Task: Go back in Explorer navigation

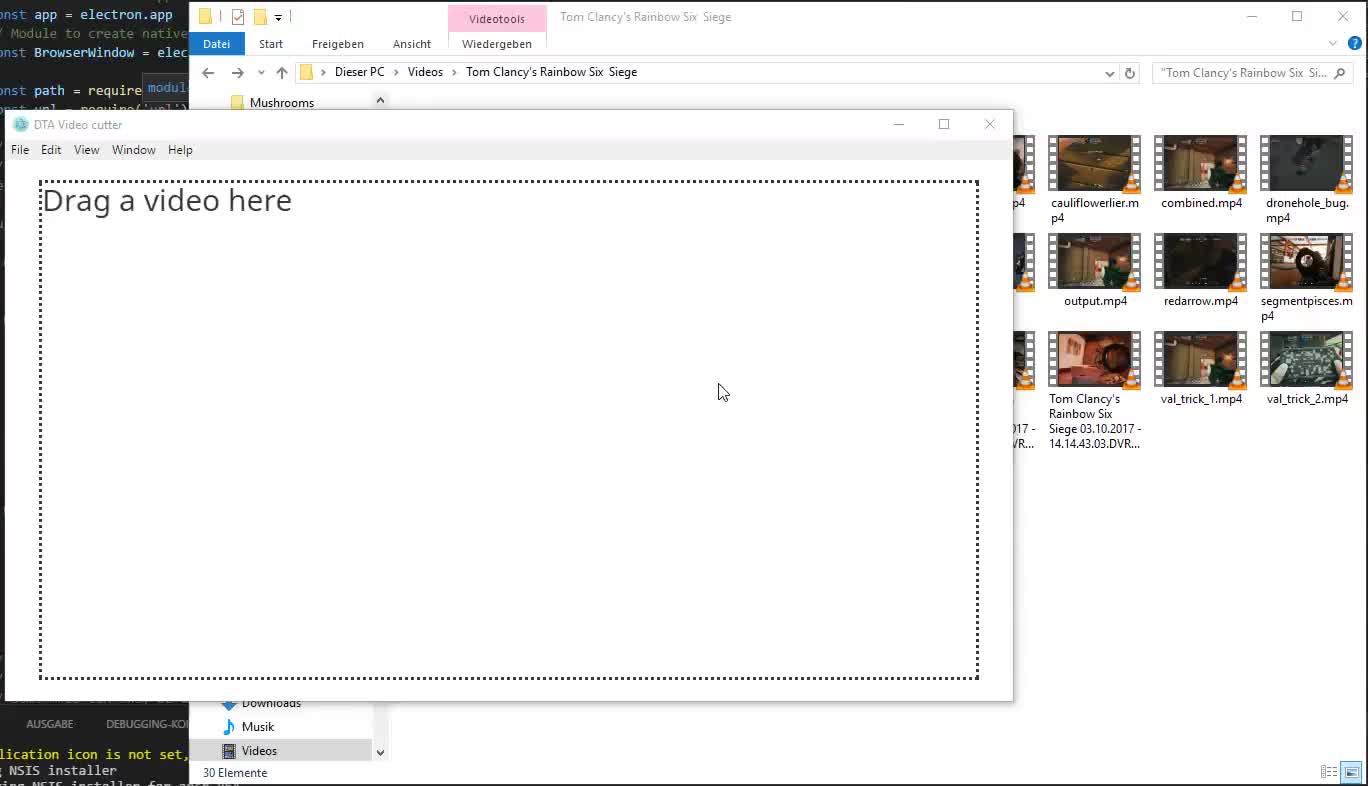Action: click(x=208, y=73)
